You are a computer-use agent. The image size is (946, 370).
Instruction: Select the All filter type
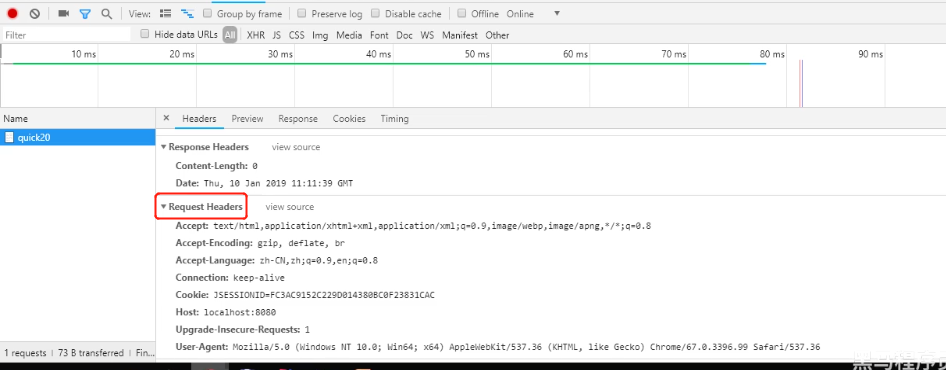[x=230, y=35]
